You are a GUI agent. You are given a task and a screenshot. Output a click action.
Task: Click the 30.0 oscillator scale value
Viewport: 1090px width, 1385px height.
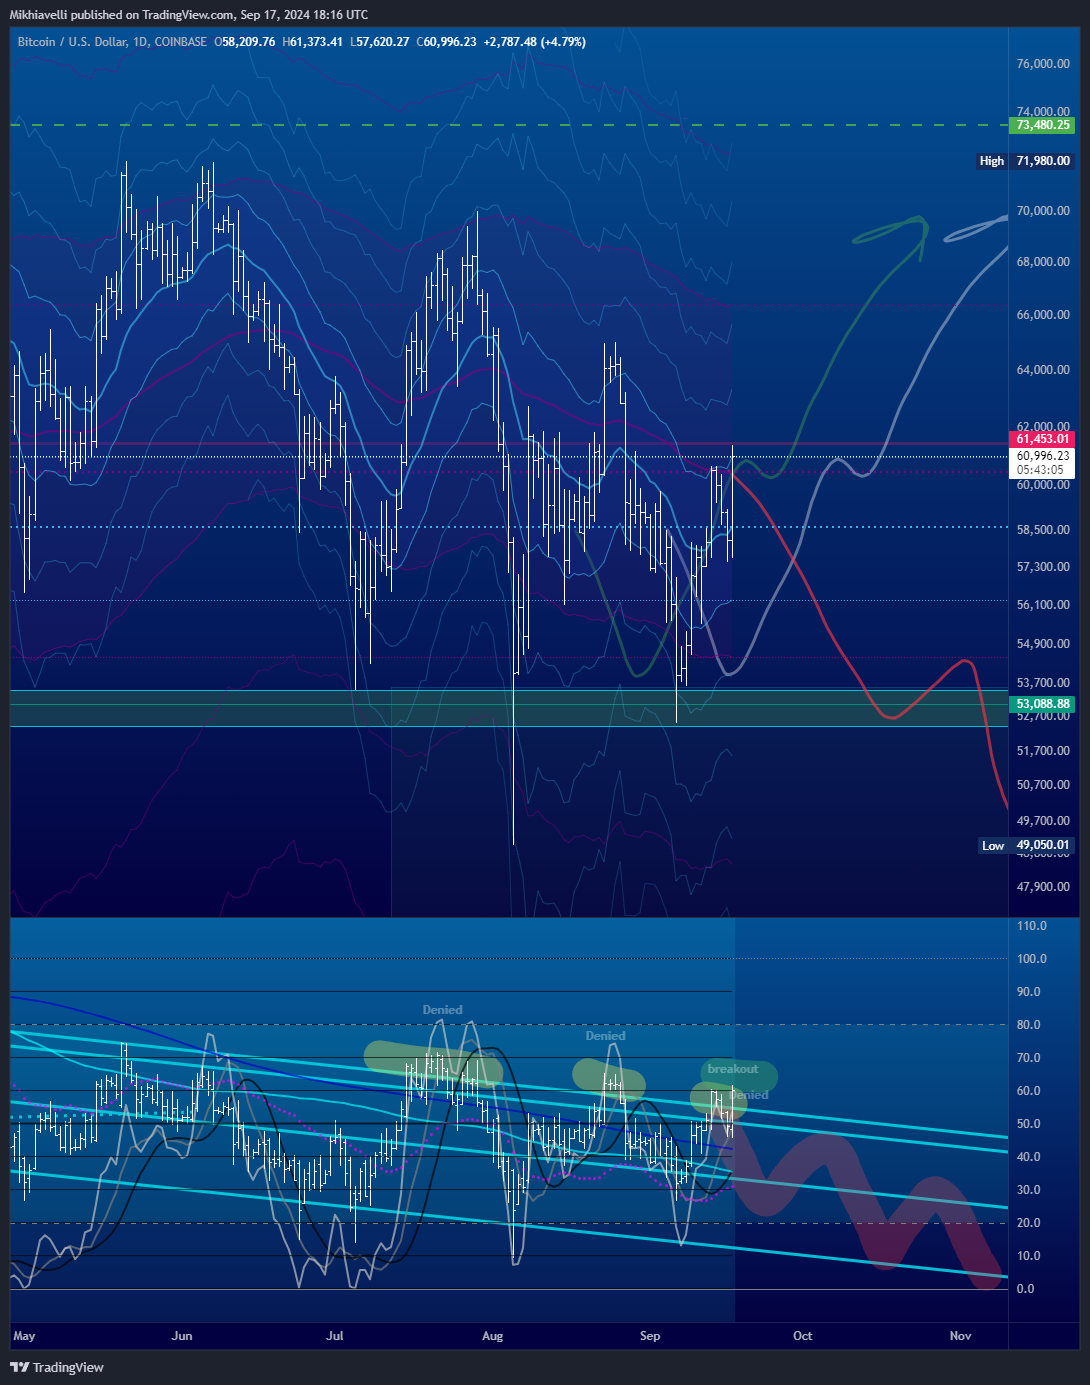coord(1028,1190)
